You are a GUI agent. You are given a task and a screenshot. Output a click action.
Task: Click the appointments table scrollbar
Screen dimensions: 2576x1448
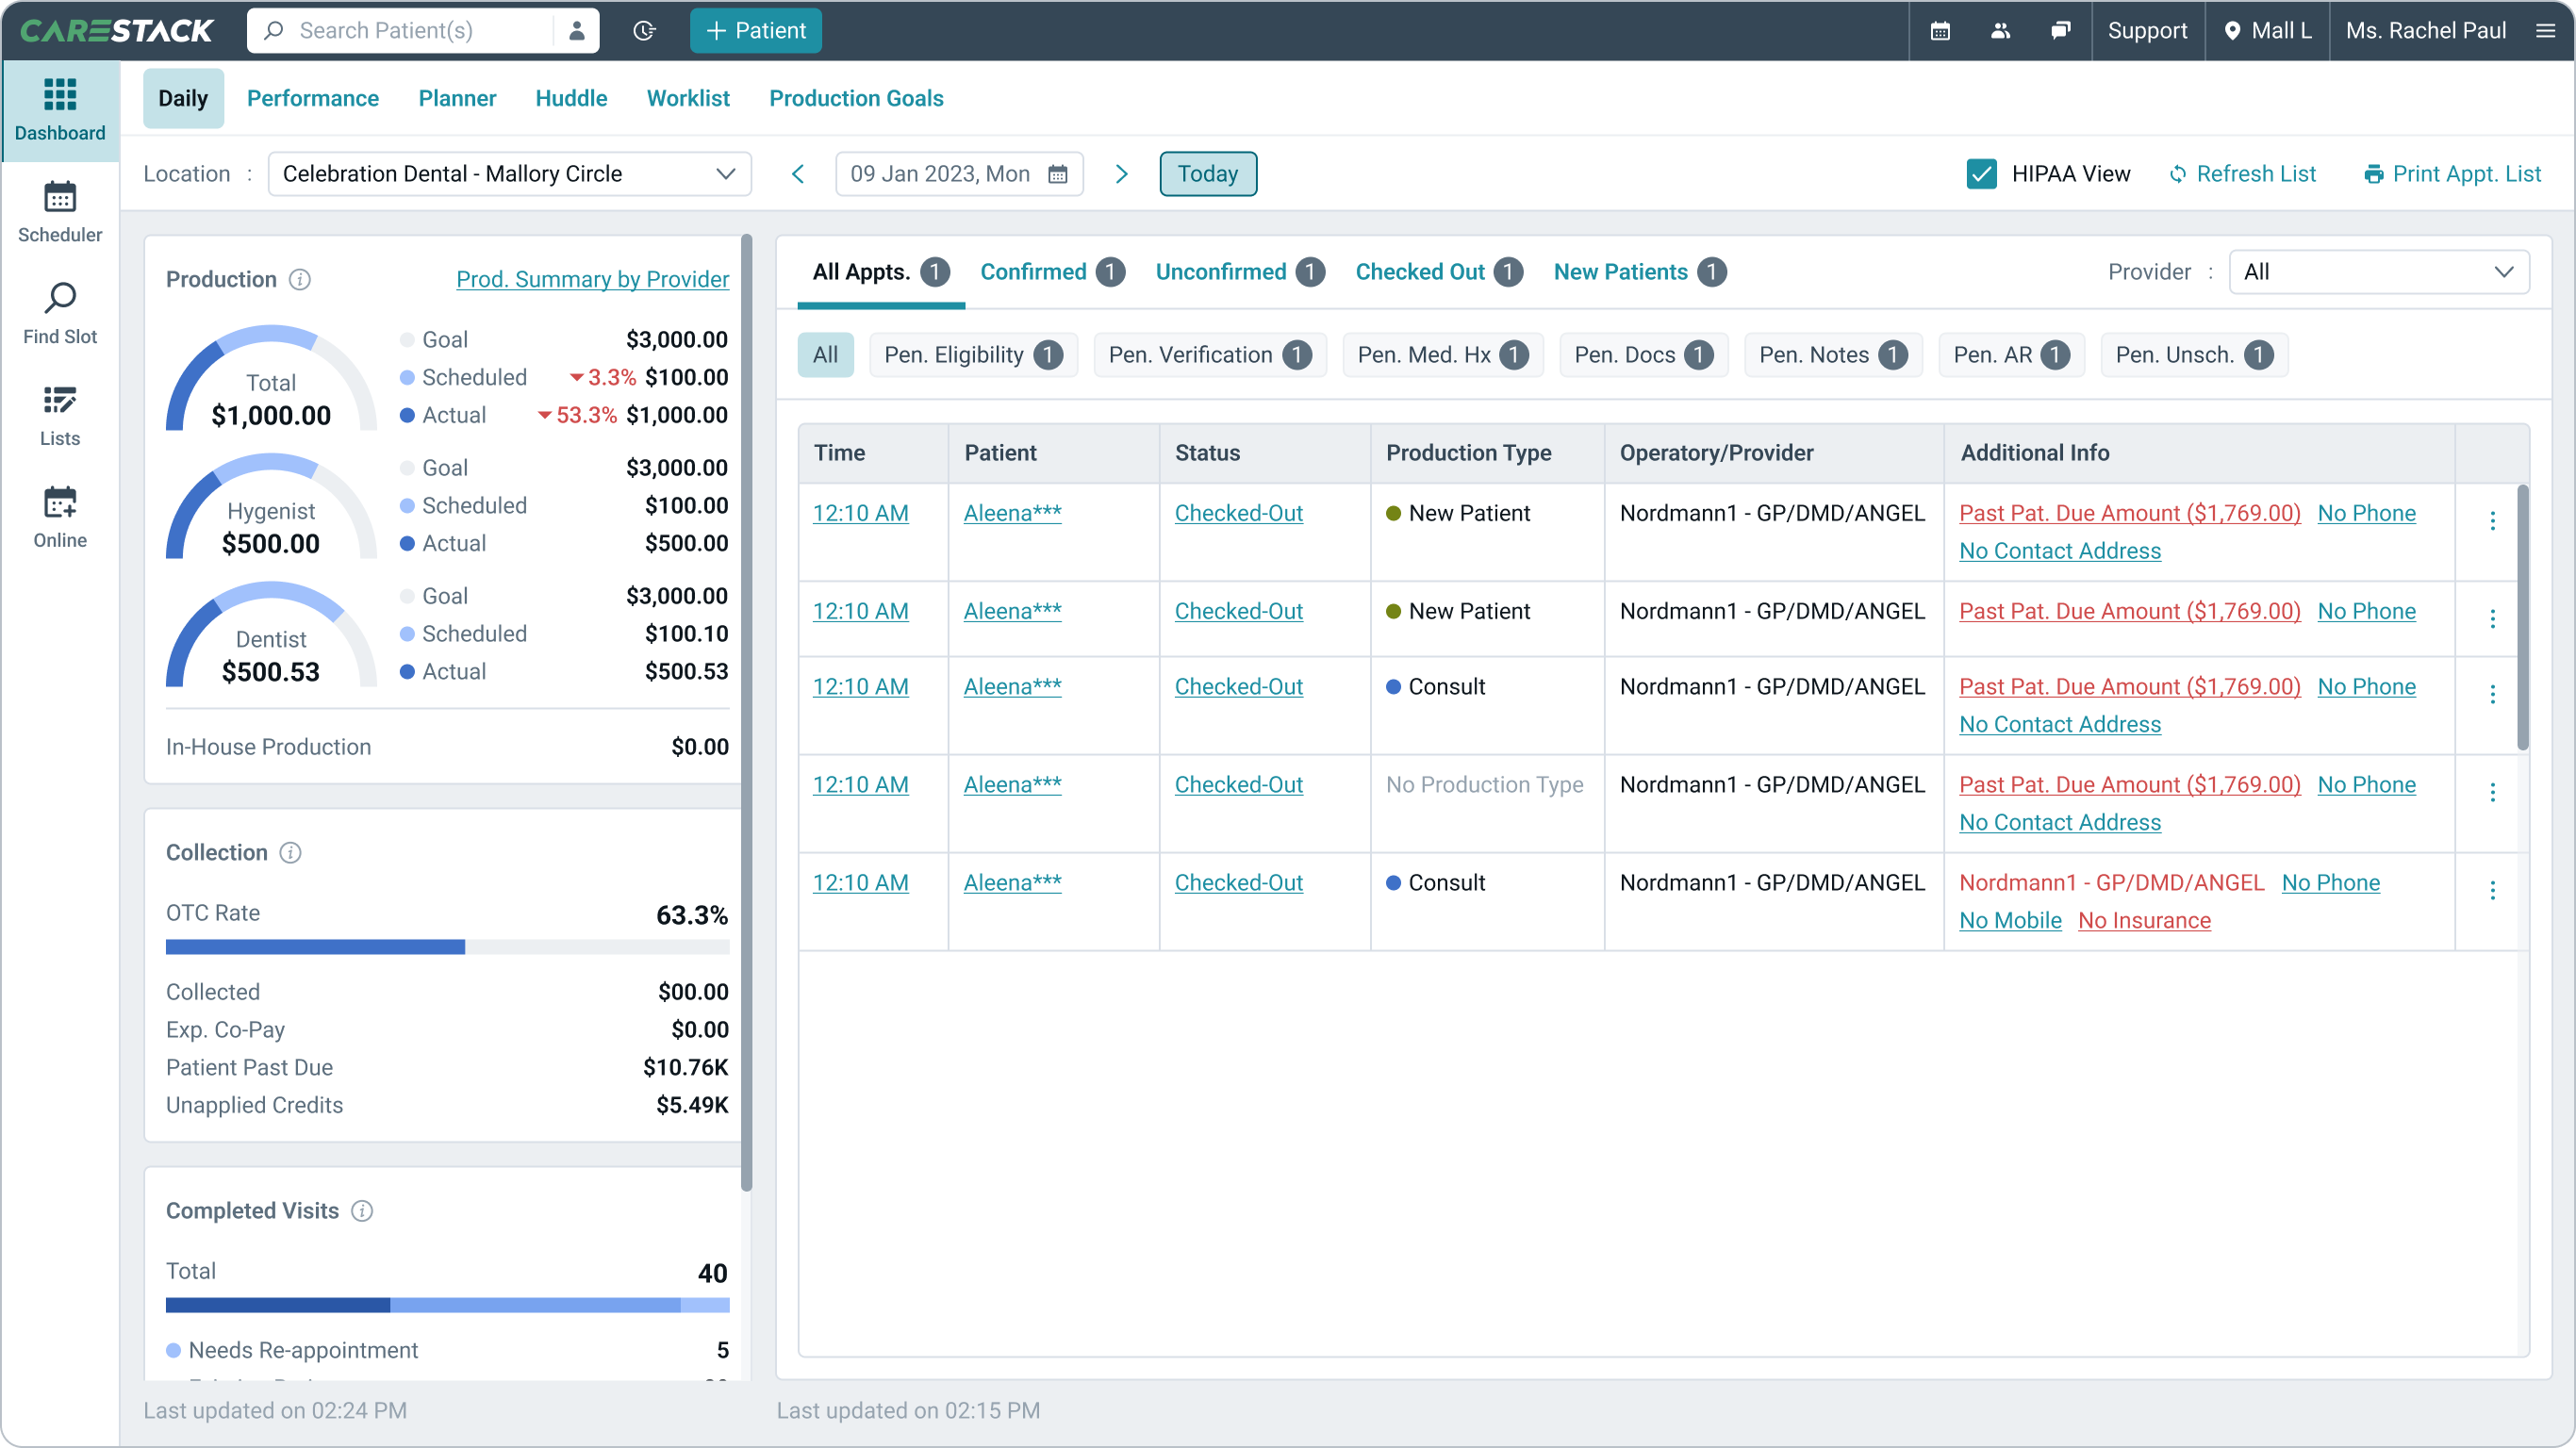2523,617
